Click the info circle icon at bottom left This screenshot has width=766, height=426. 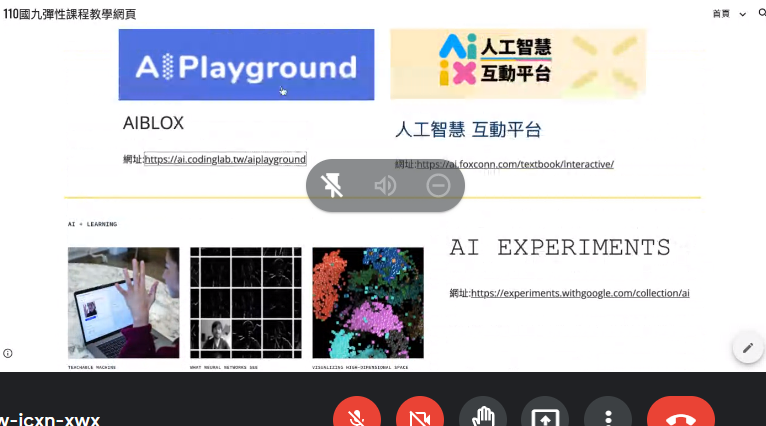click(8, 353)
